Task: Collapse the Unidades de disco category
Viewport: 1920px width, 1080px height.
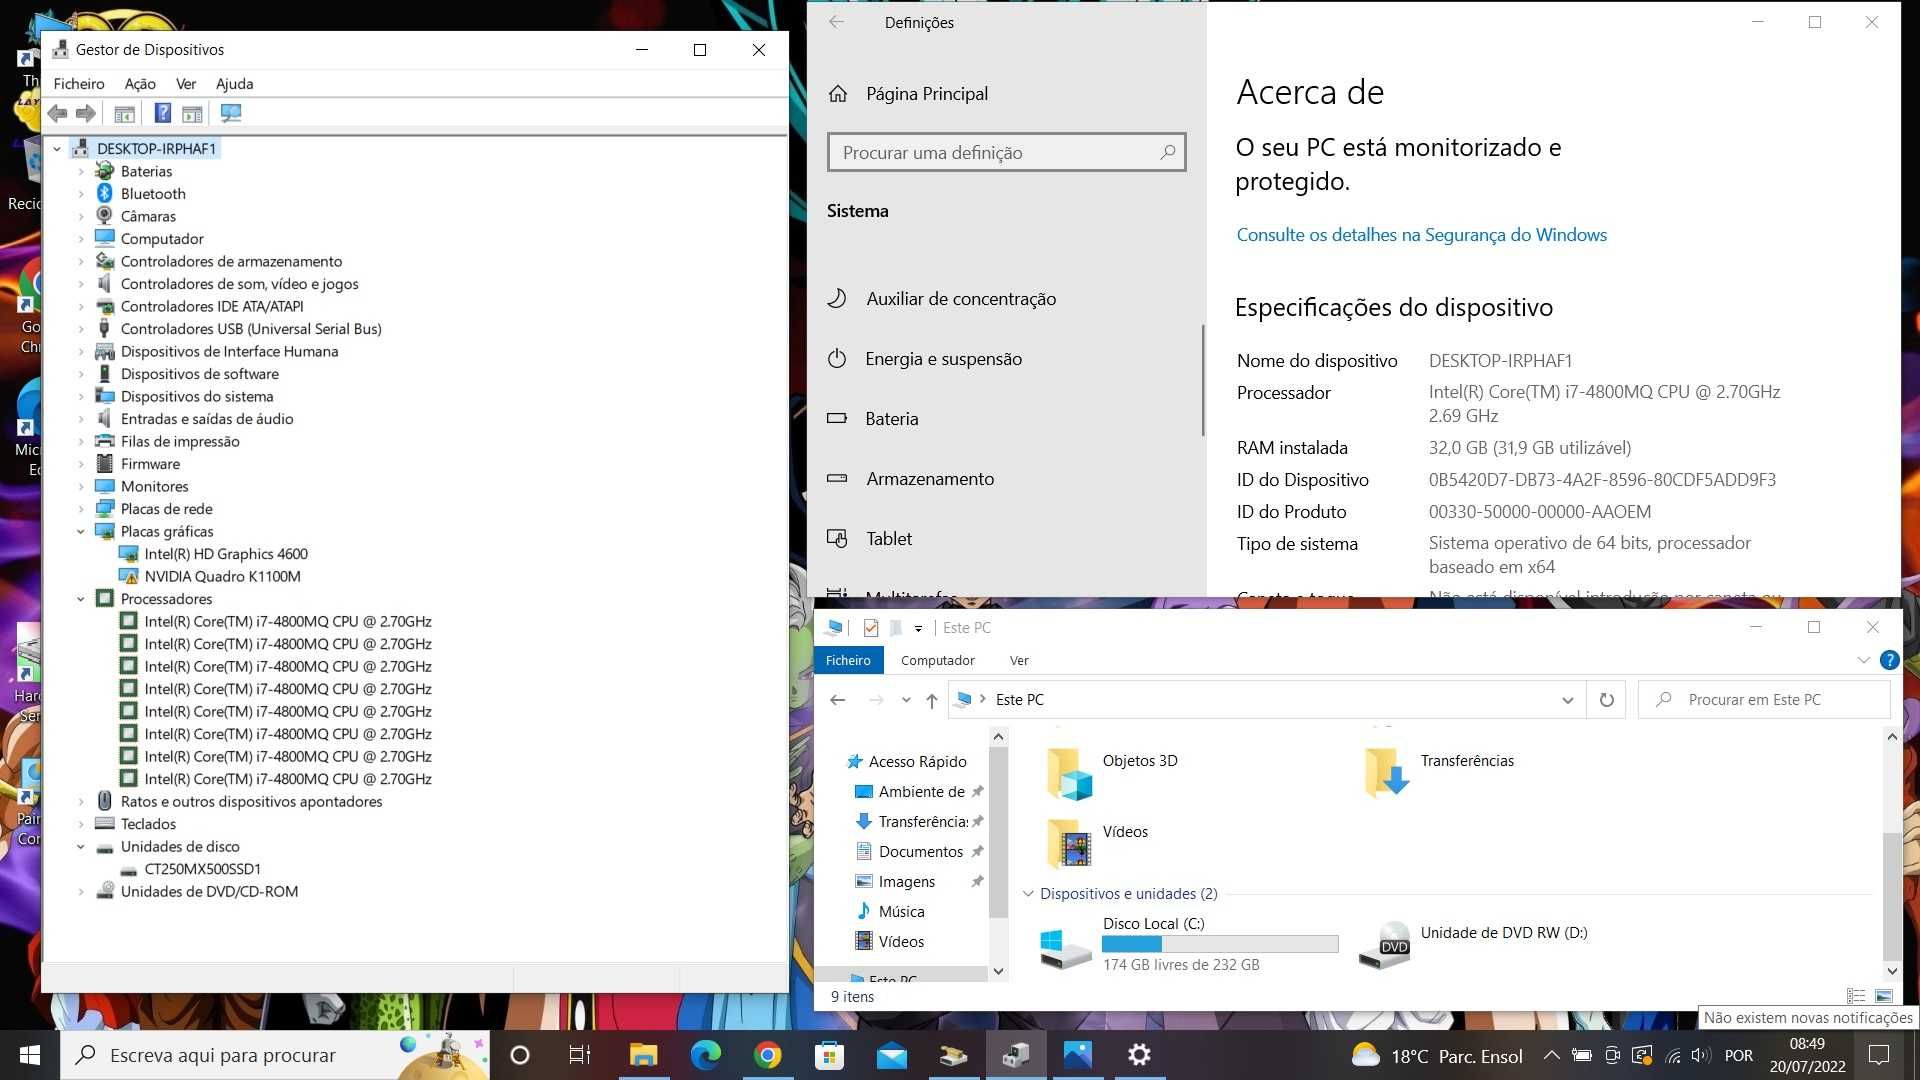Action: pos(81,847)
